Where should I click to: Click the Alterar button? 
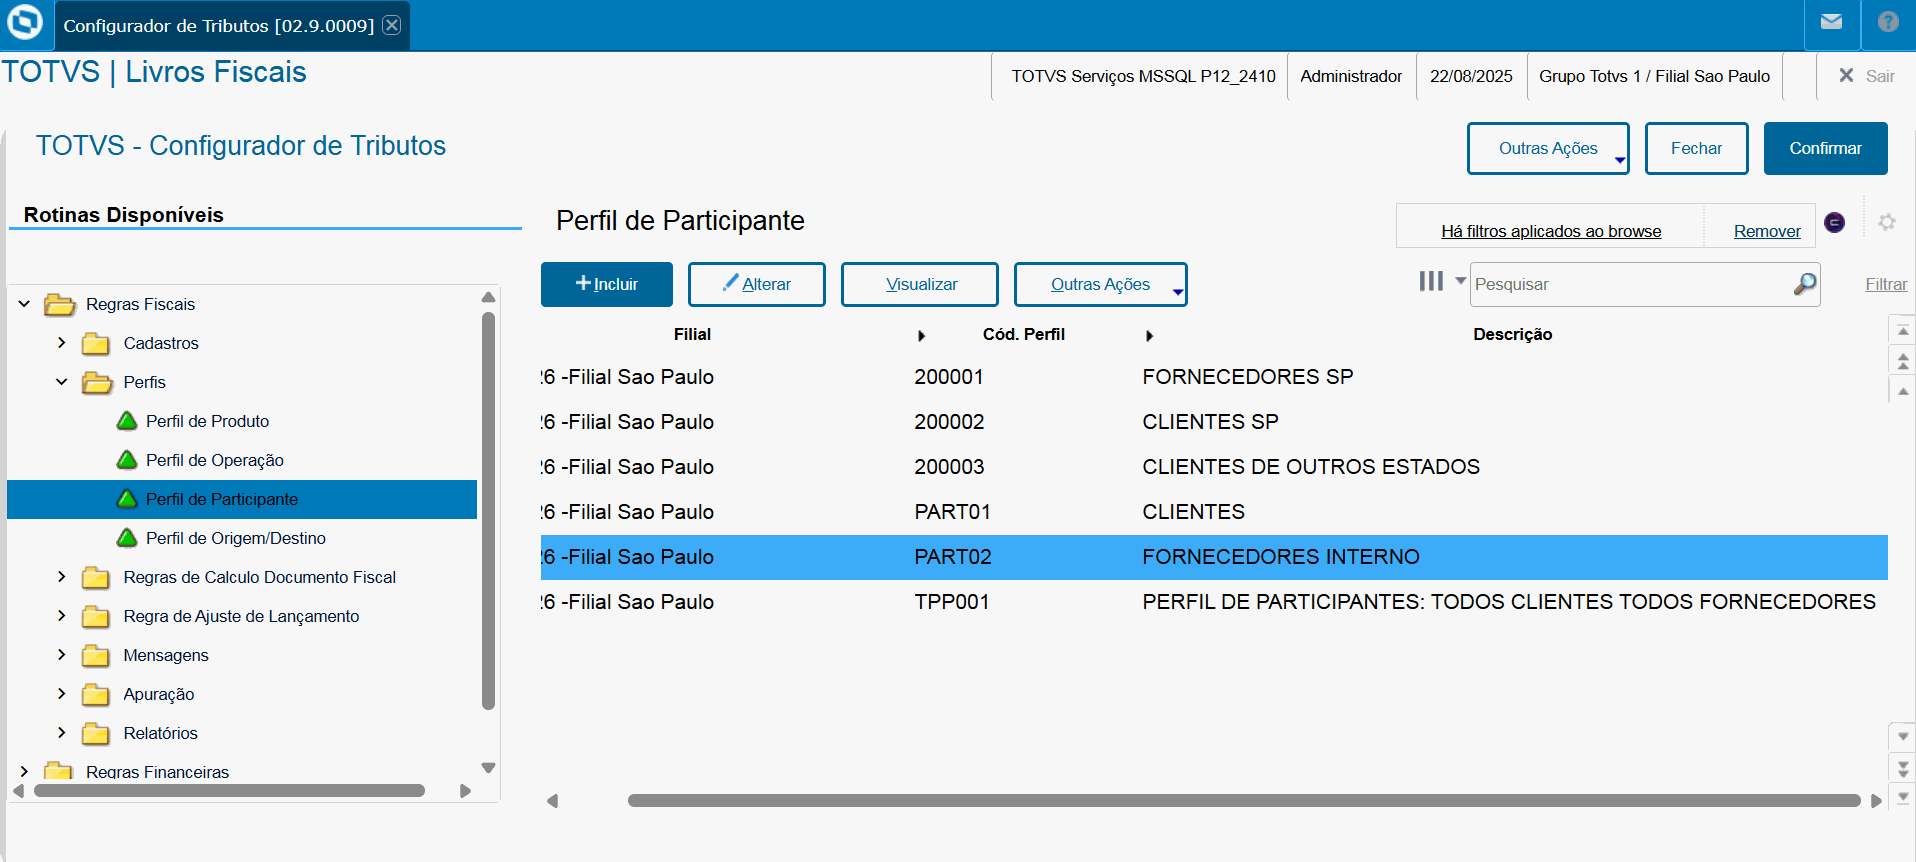(756, 284)
